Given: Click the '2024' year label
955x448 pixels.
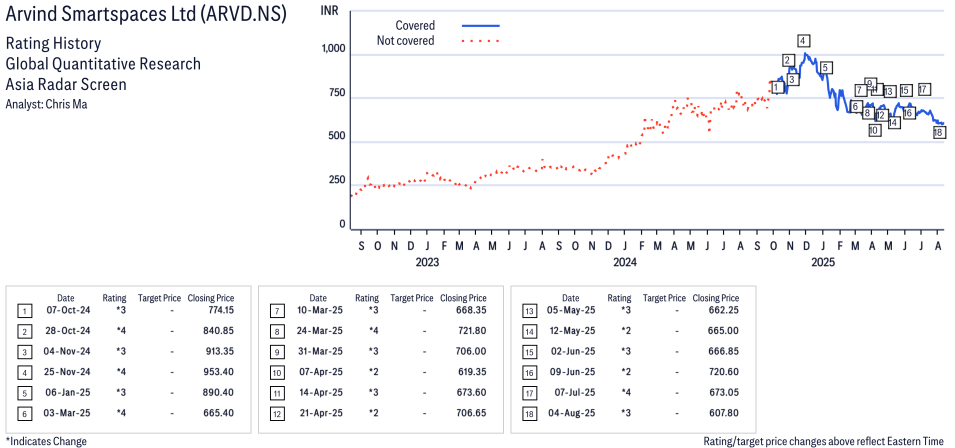Looking at the screenshot, I should click(x=625, y=262).
